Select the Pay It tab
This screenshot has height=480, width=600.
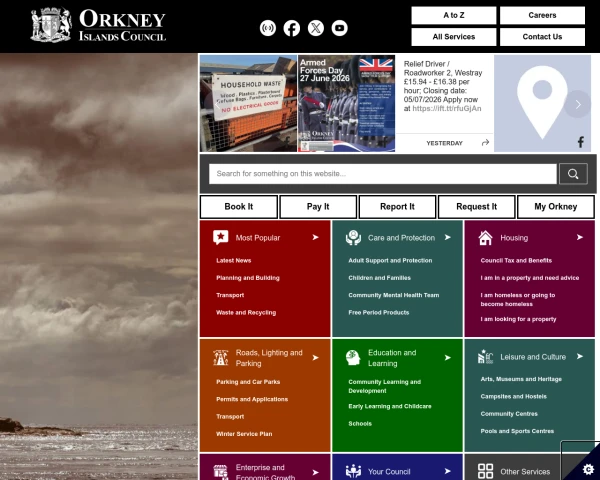click(x=318, y=207)
